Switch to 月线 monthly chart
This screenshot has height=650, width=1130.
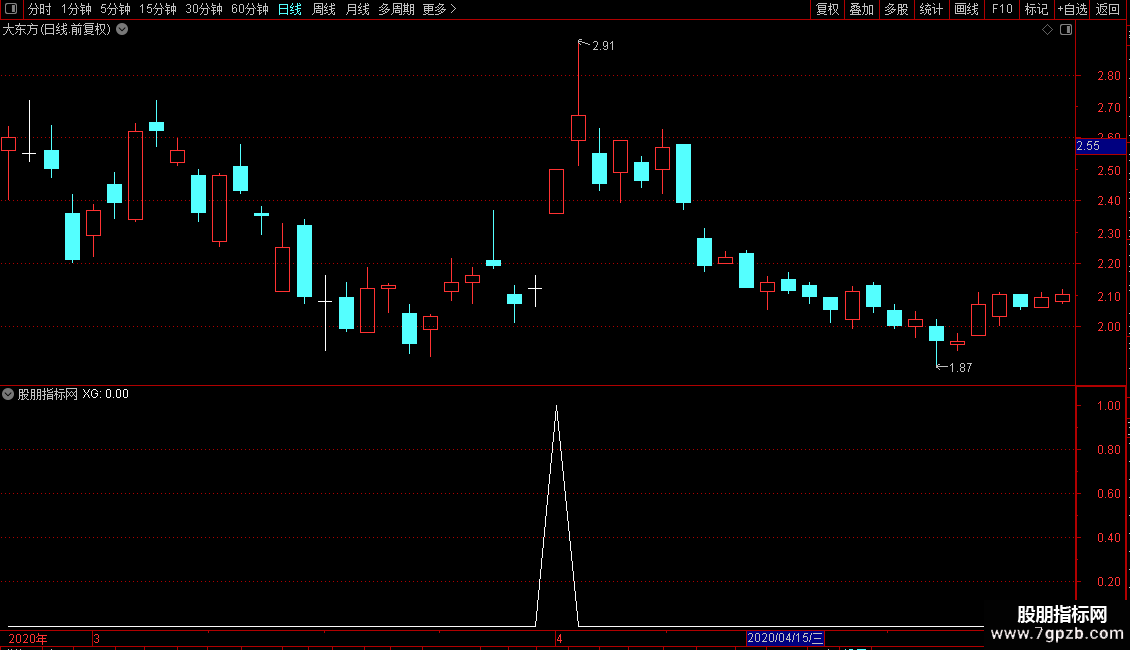click(357, 9)
